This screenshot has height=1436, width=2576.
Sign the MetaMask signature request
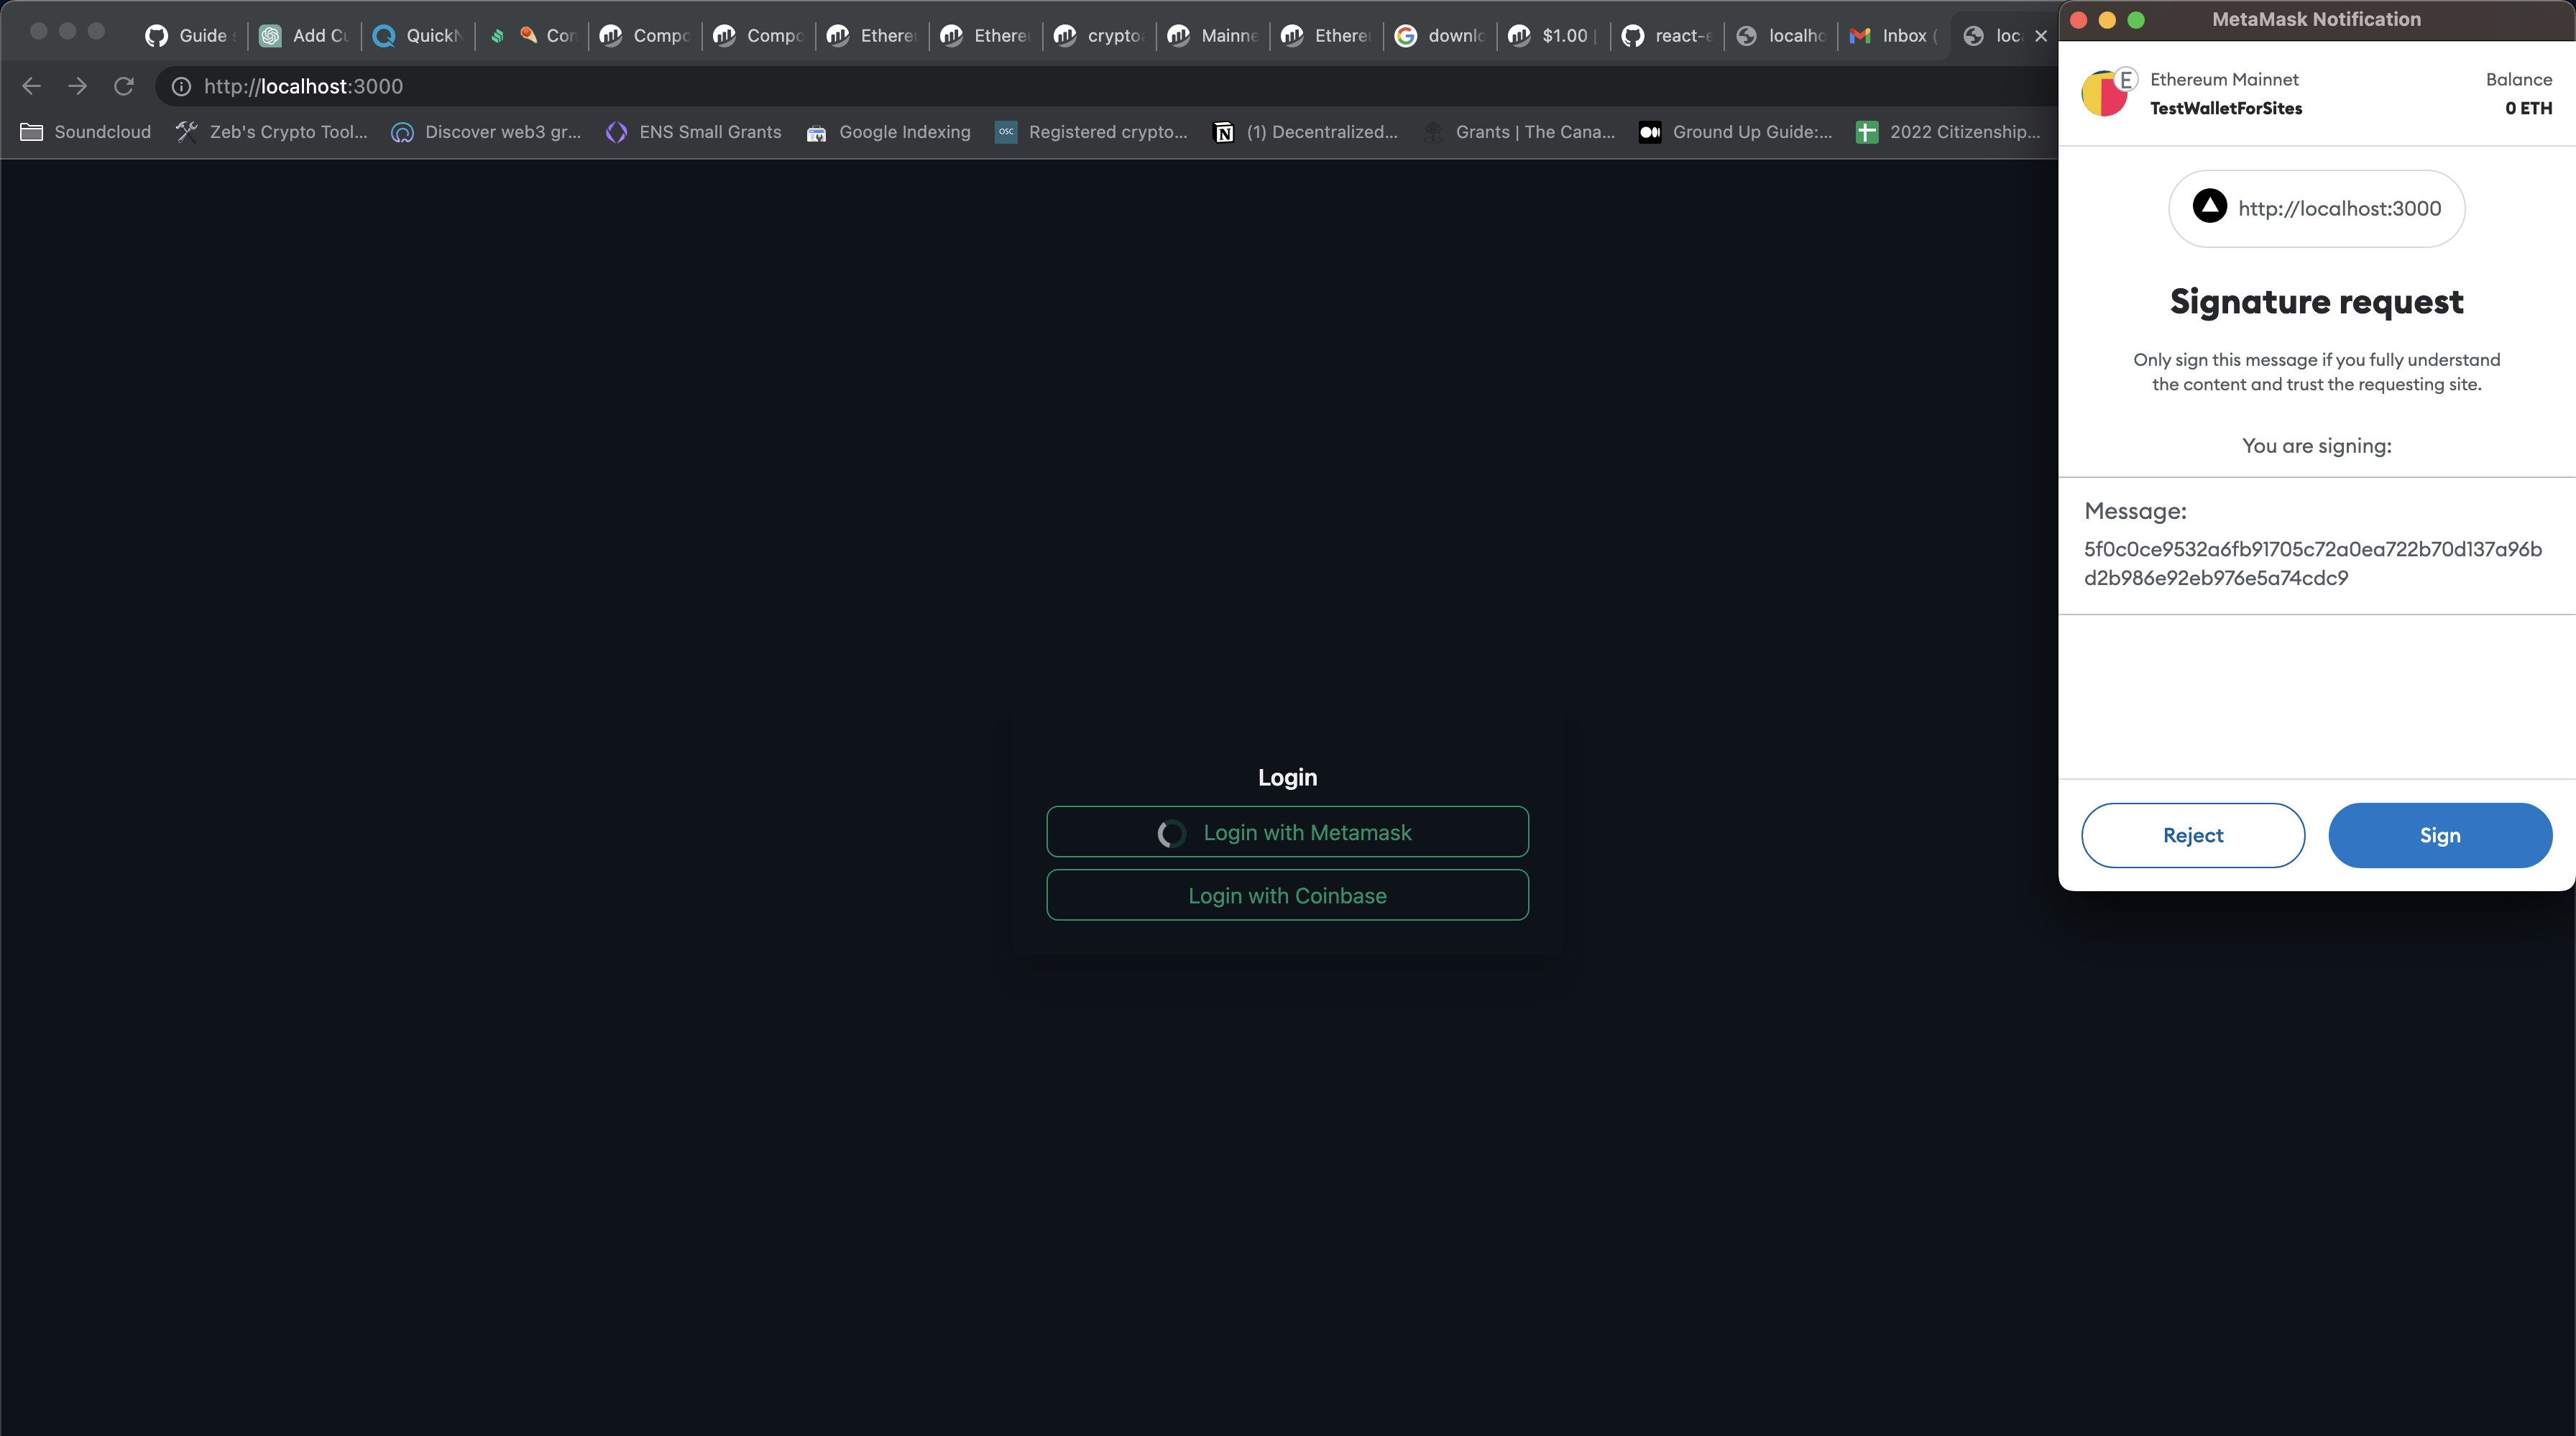click(x=2439, y=835)
